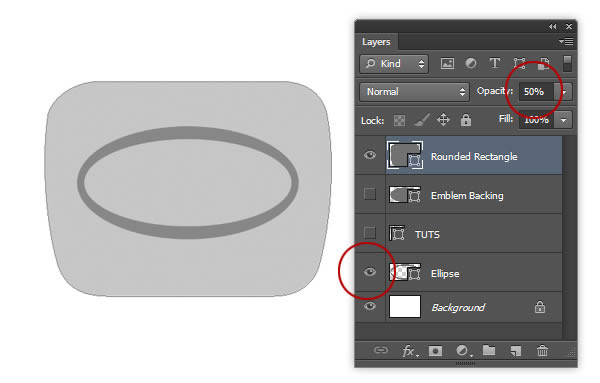This screenshot has height=383, width=600.
Task: Select the TUTS layer thumbnail
Action: 397,233
